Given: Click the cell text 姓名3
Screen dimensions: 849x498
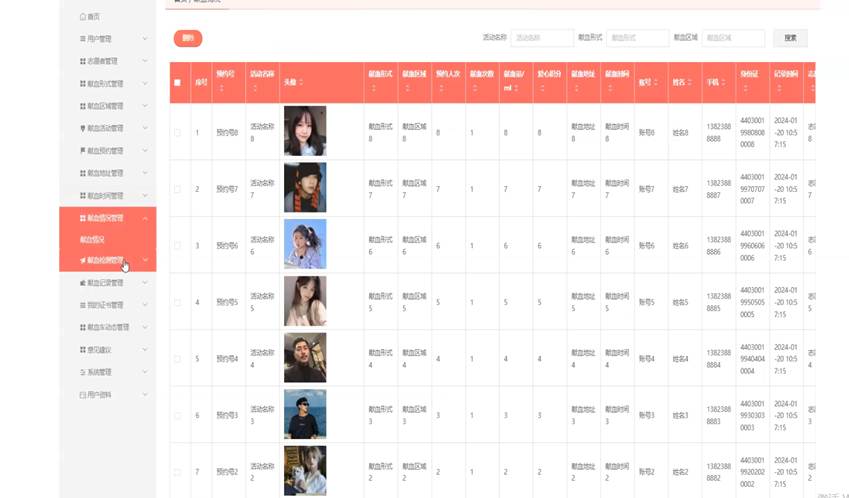Looking at the screenshot, I should 680,416.
